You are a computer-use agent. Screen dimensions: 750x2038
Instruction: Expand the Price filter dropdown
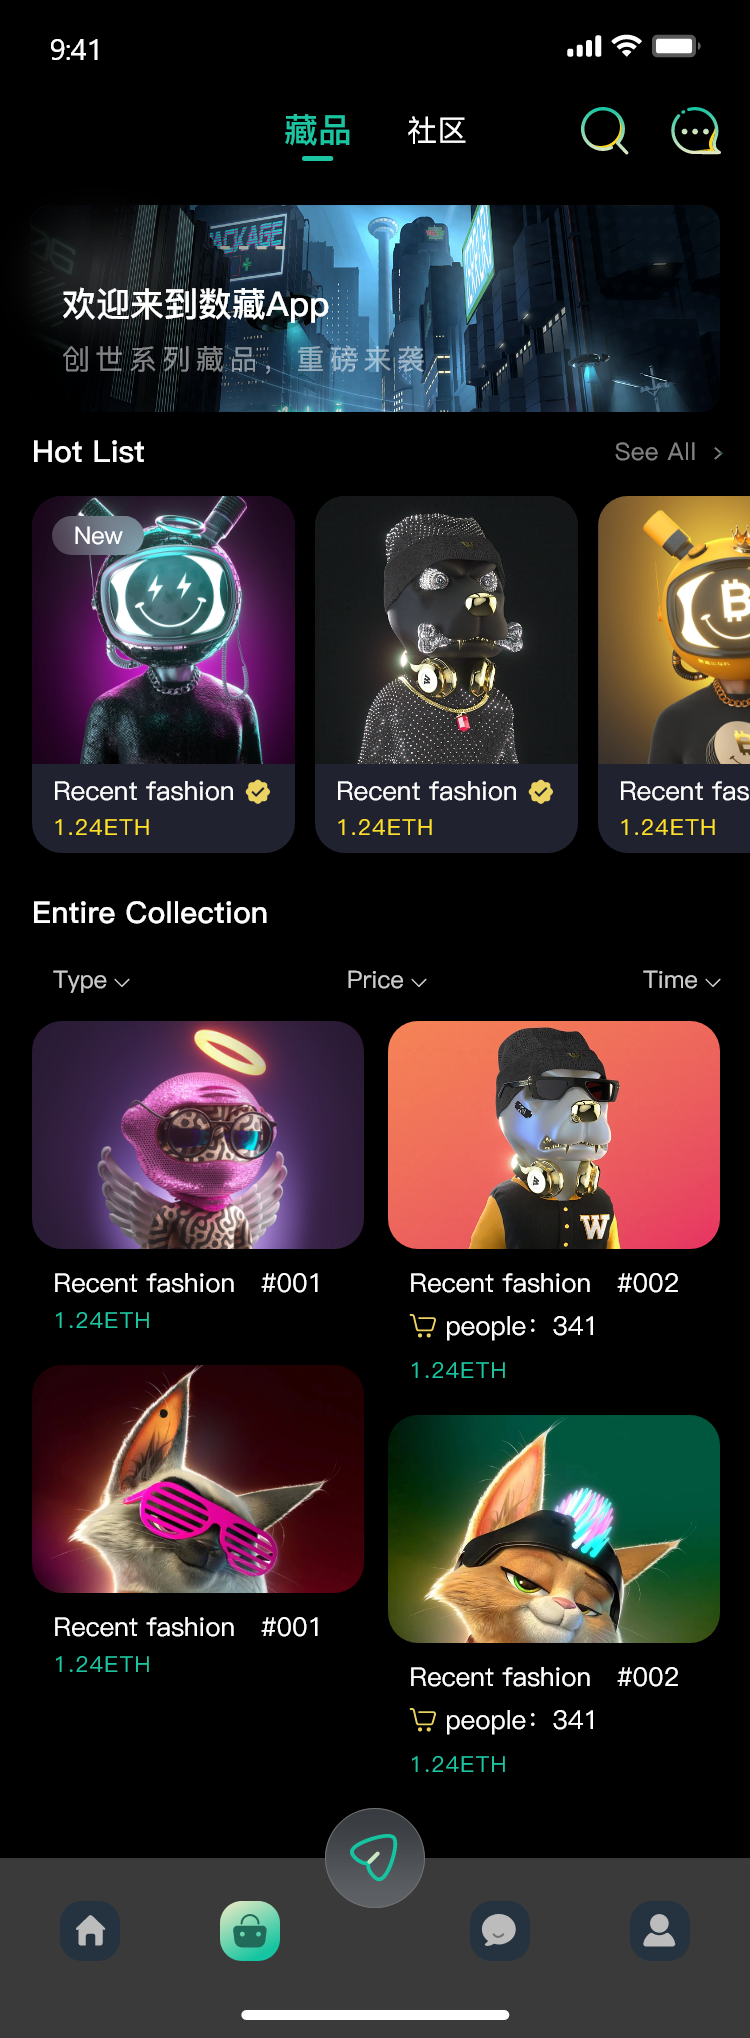tap(387, 980)
